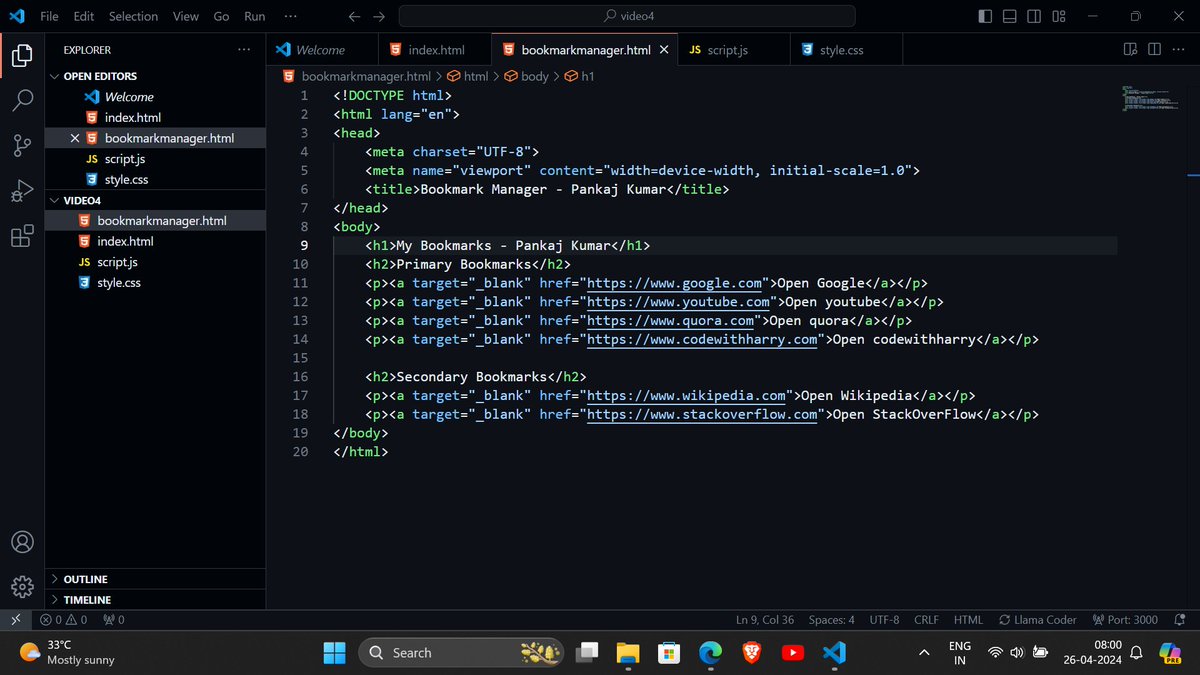Click Ln 9, Col 36 cursor position

click(x=765, y=620)
